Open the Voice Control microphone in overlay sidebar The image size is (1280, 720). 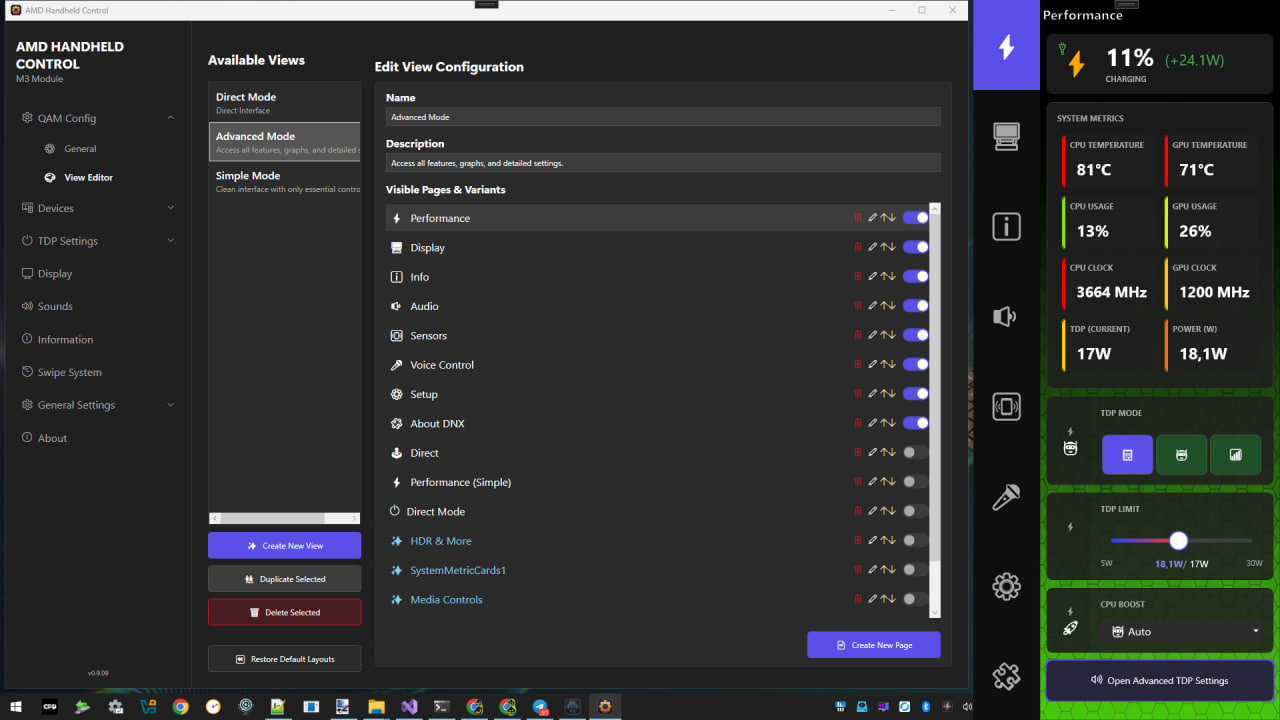pyautogui.click(x=1006, y=497)
